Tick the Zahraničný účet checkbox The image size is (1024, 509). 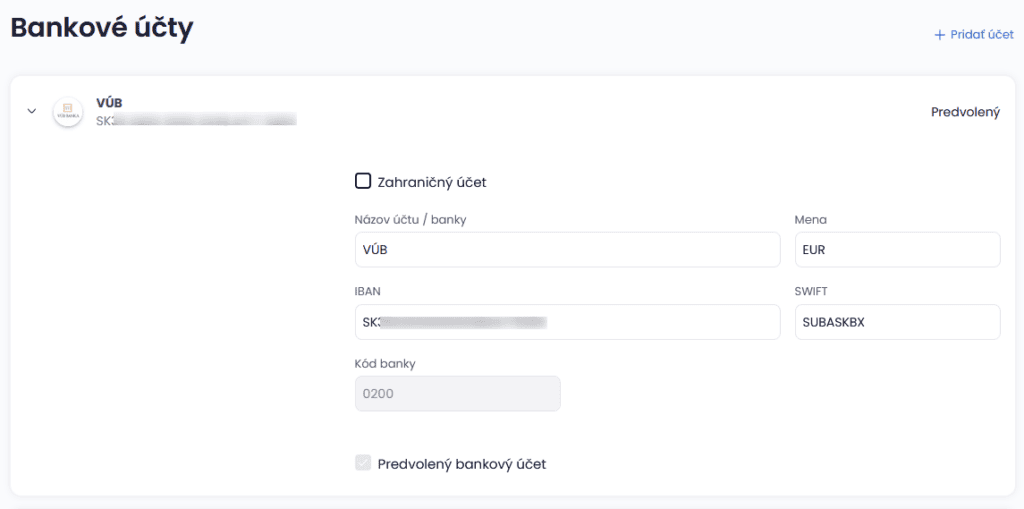click(x=363, y=181)
